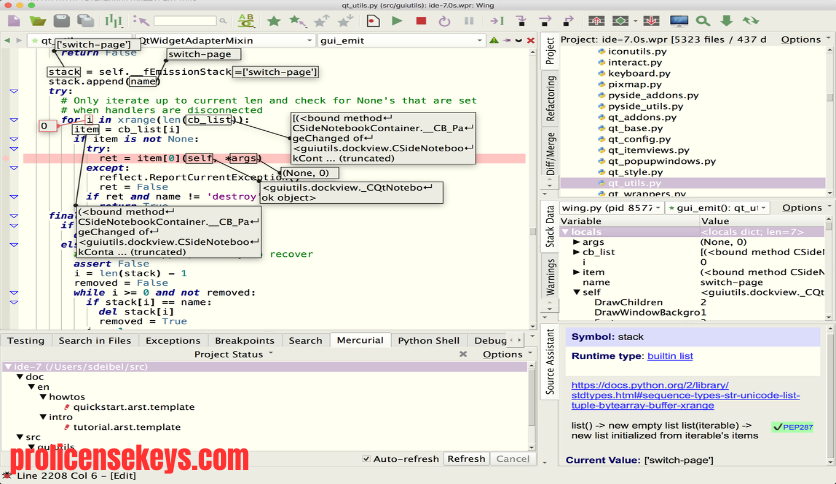Switch to the Testing tab
Screen dimensions: 836x484
[26, 341]
